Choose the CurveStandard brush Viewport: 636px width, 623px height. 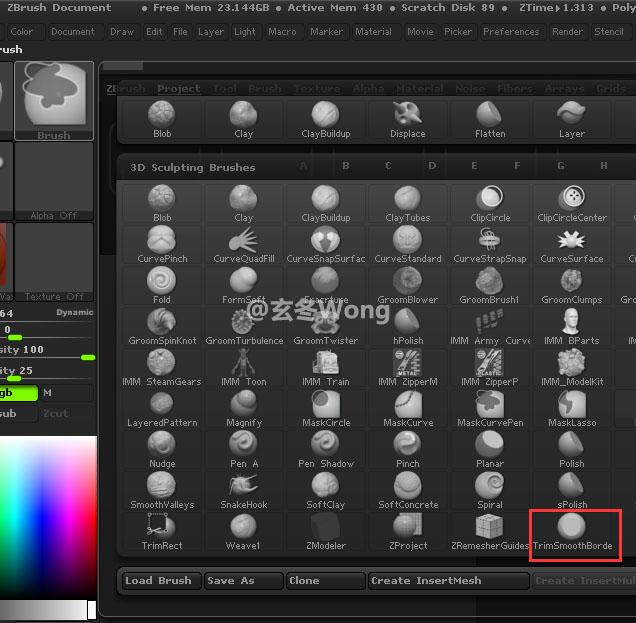[408, 245]
